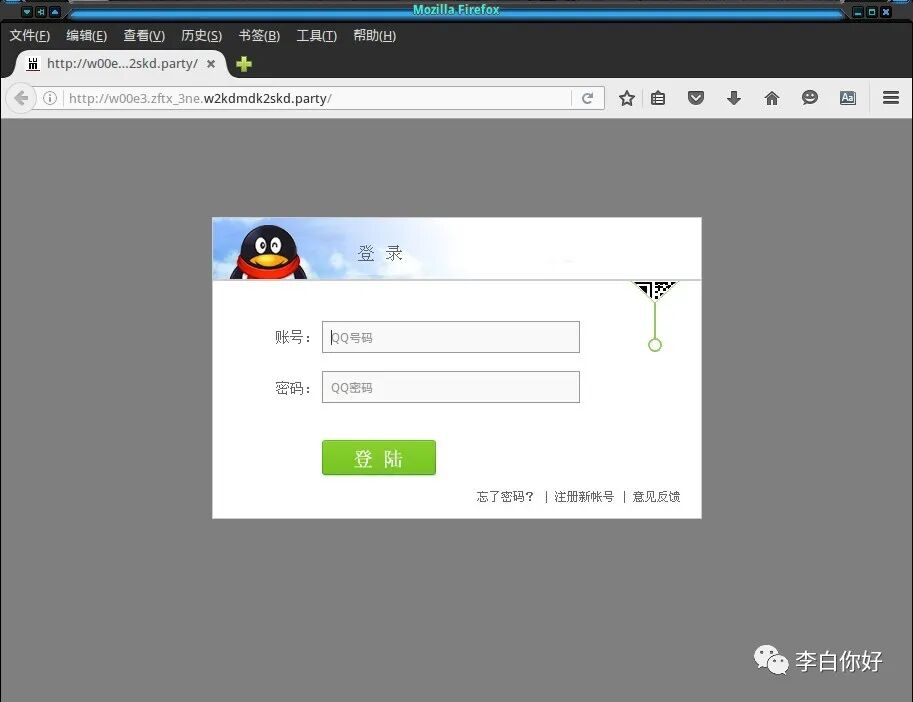Close the w00e...2skd.party tab
913x702 pixels.
(211, 63)
